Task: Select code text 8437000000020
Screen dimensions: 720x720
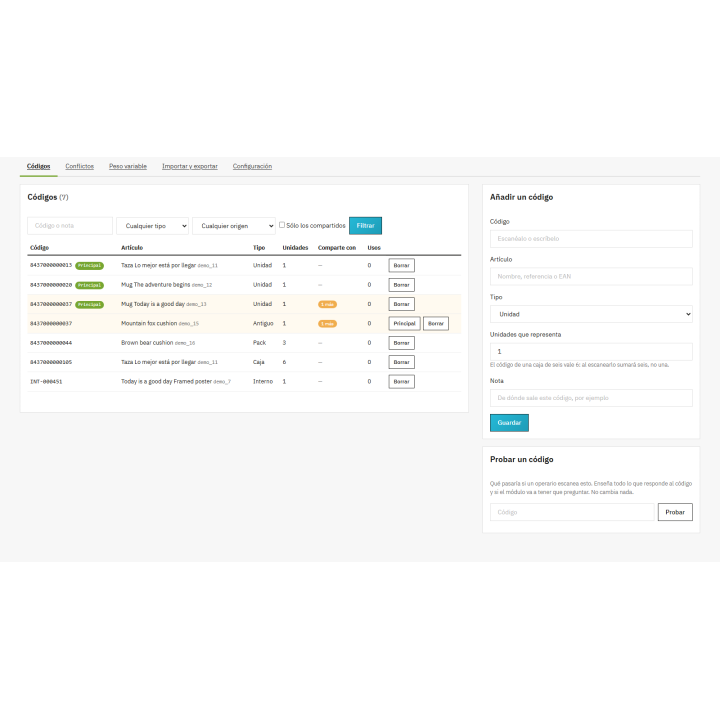Action: [x=51, y=285]
